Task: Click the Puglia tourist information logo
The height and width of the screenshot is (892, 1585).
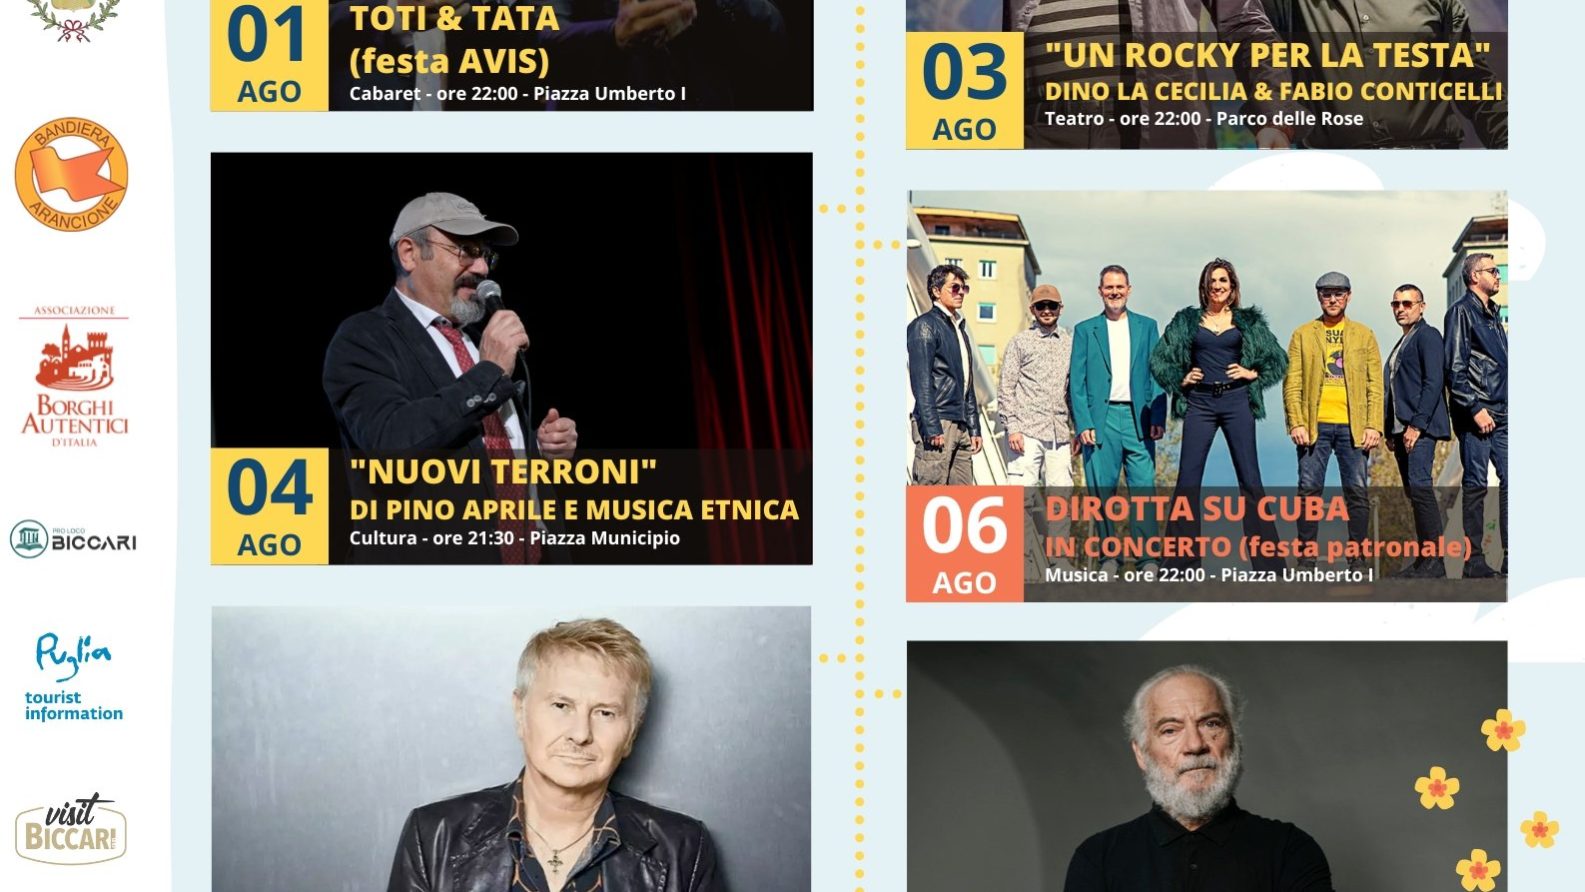Action: coord(73,677)
